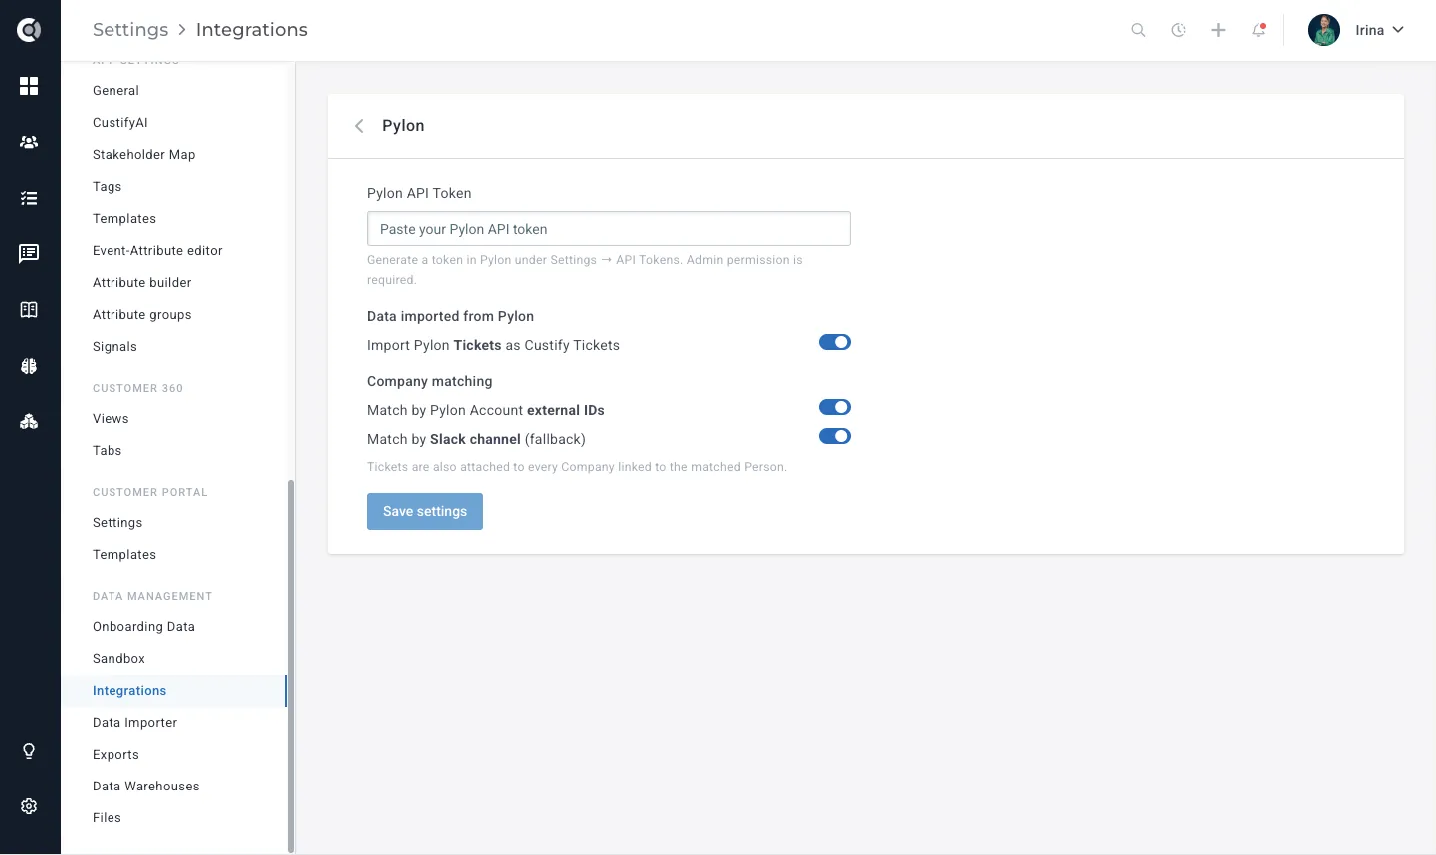The image size is (1436, 855).
Task: Click the plus icon in top bar
Action: (1218, 30)
